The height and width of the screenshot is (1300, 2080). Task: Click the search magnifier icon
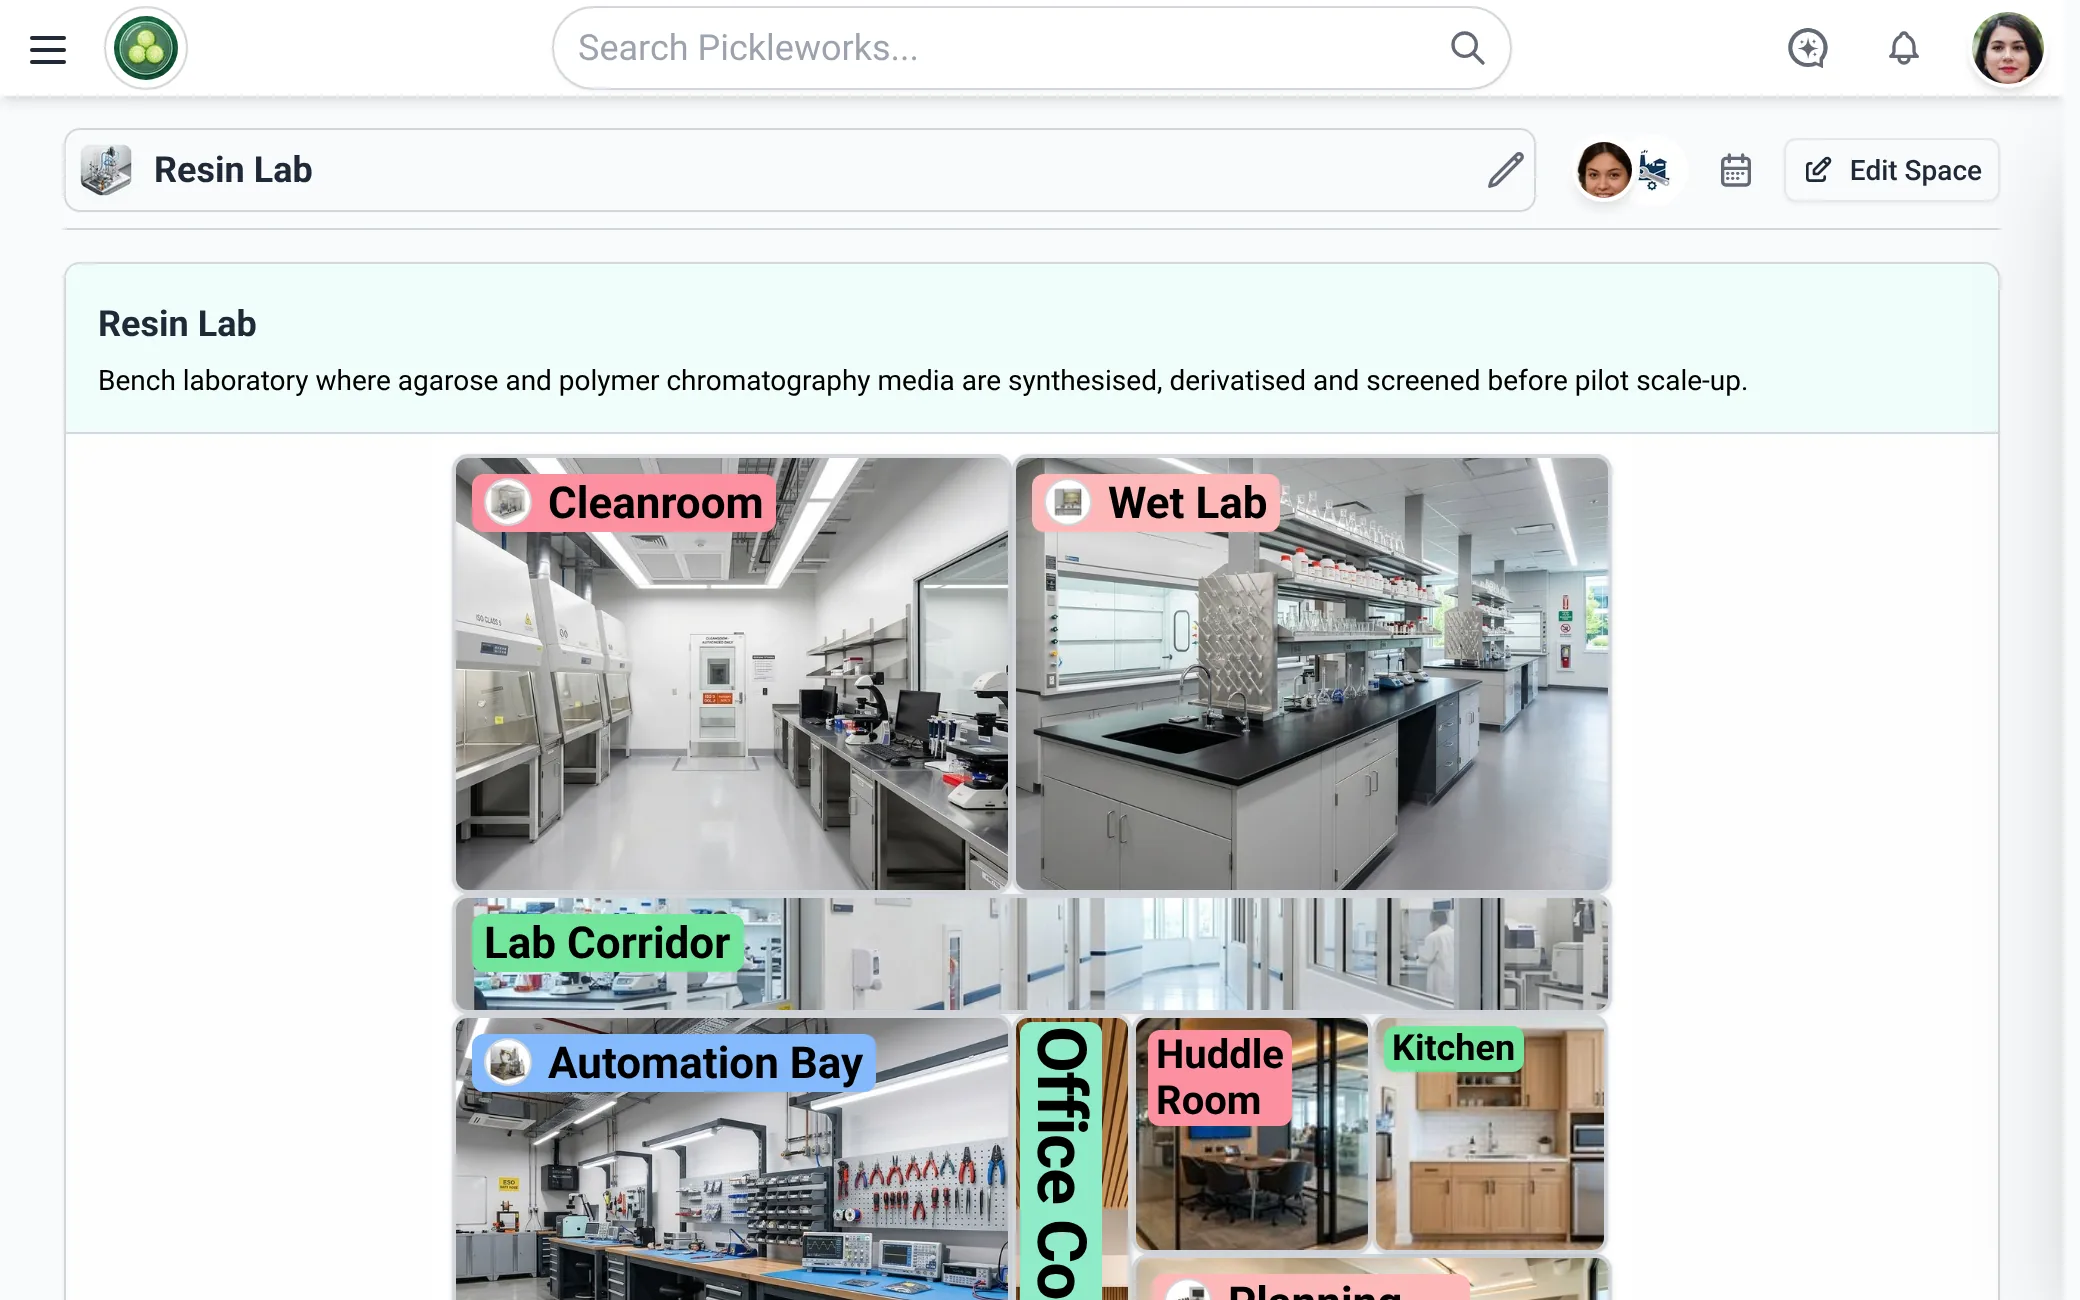coord(1467,48)
